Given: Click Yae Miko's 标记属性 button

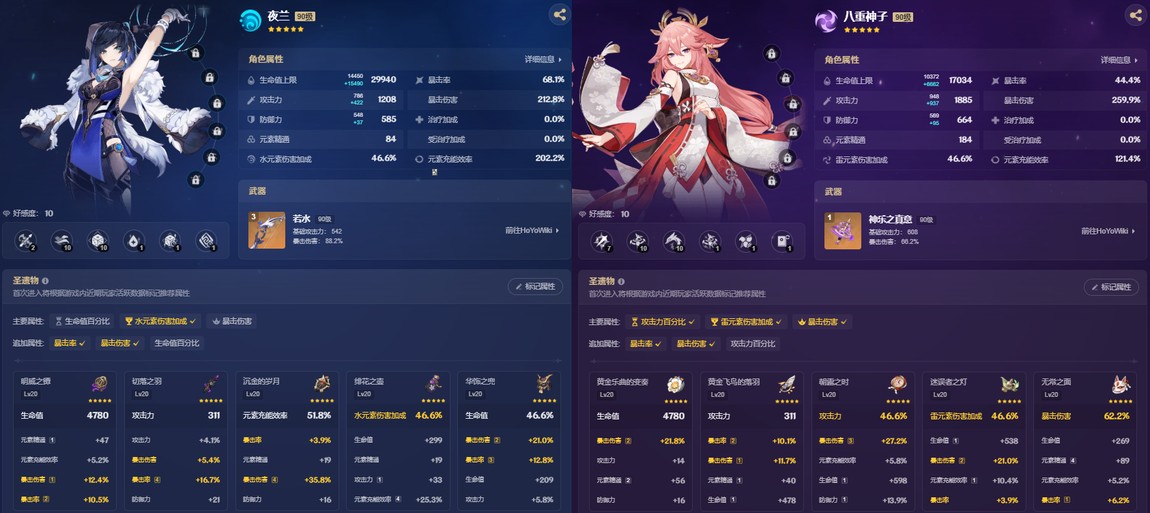Looking at the screenshot, I should [1111, 286].
